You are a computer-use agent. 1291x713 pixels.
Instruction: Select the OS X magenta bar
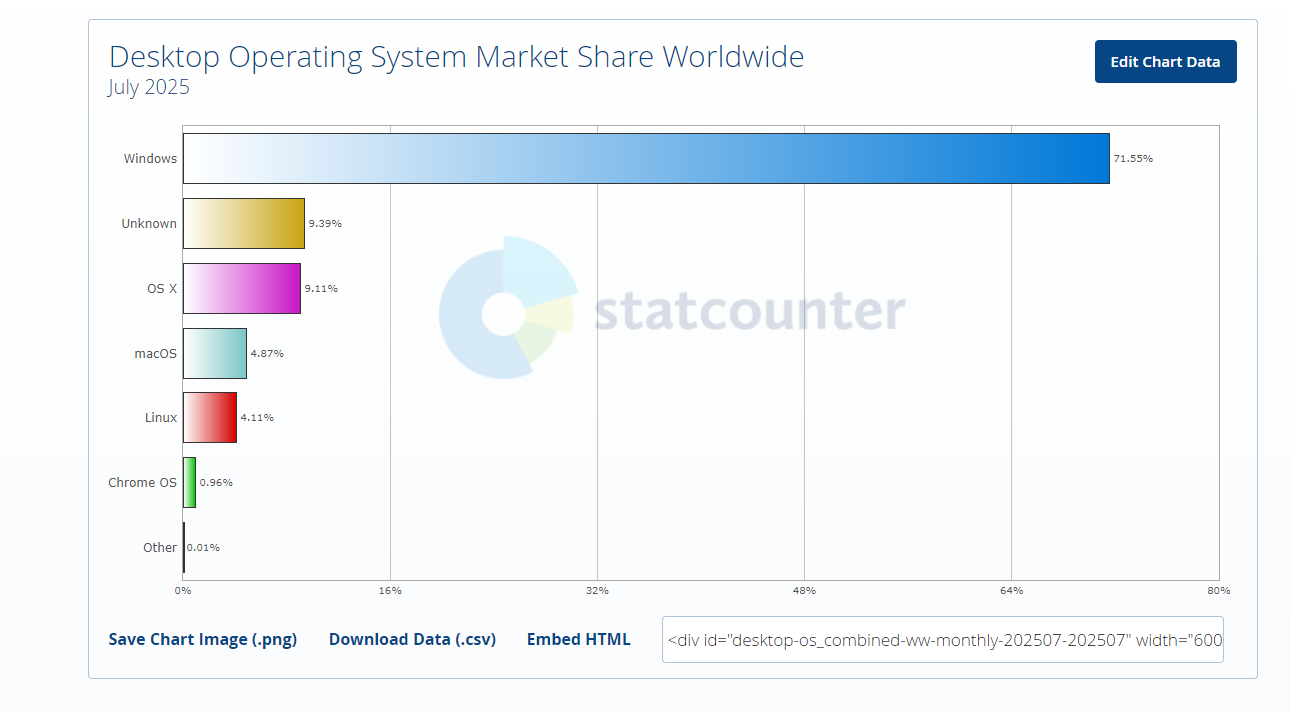coord(242,289)
